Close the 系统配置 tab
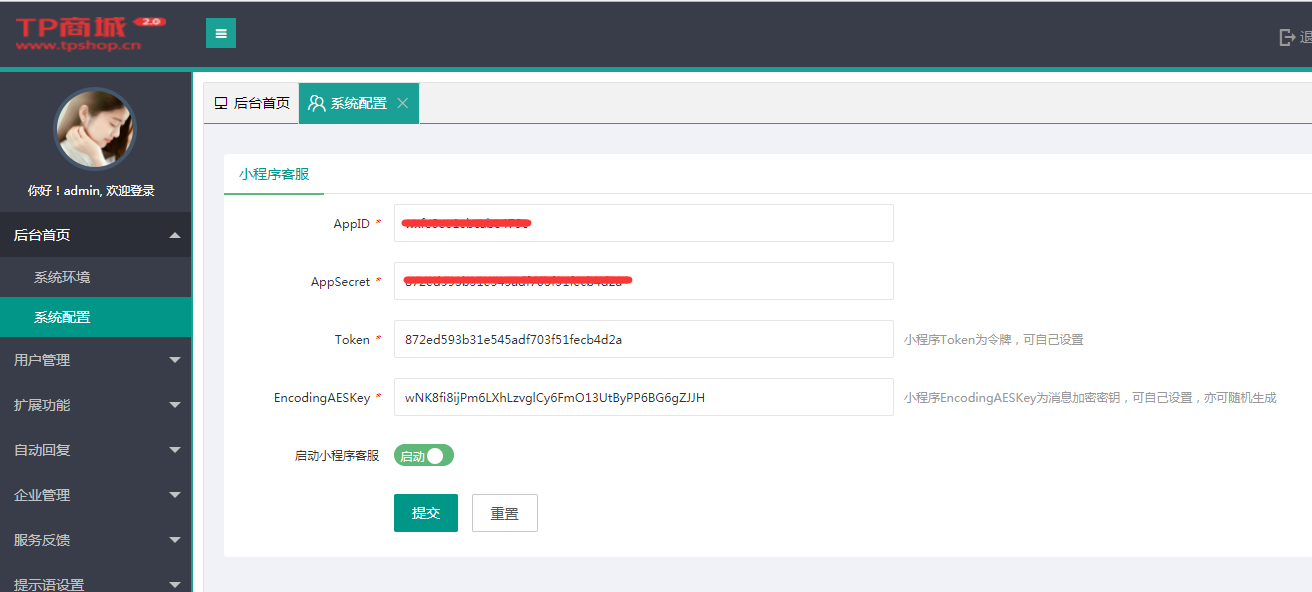 (403, 103)
